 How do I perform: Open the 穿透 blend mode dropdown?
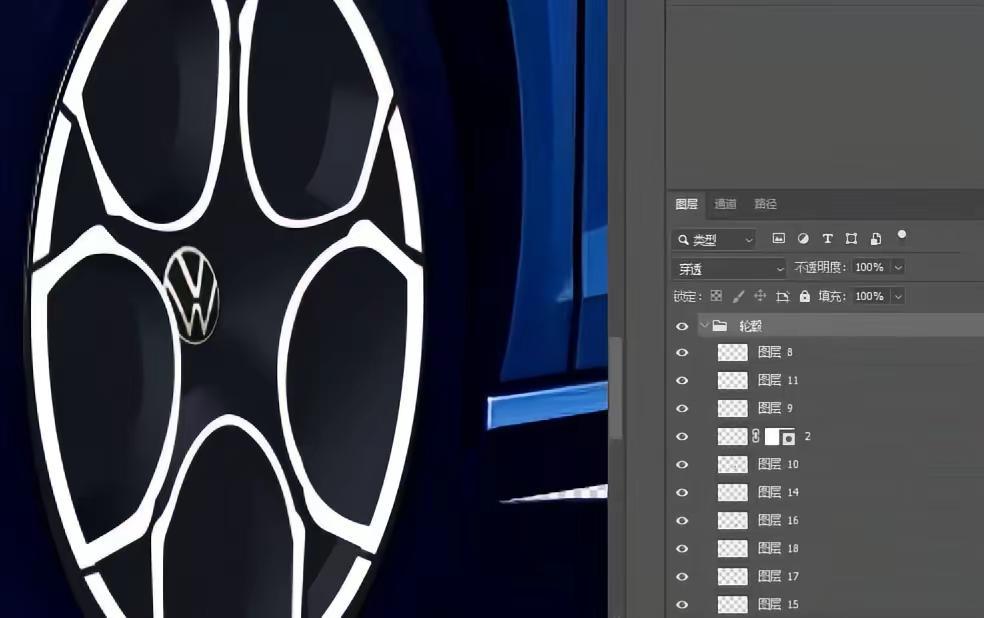[x=729, y=269]
